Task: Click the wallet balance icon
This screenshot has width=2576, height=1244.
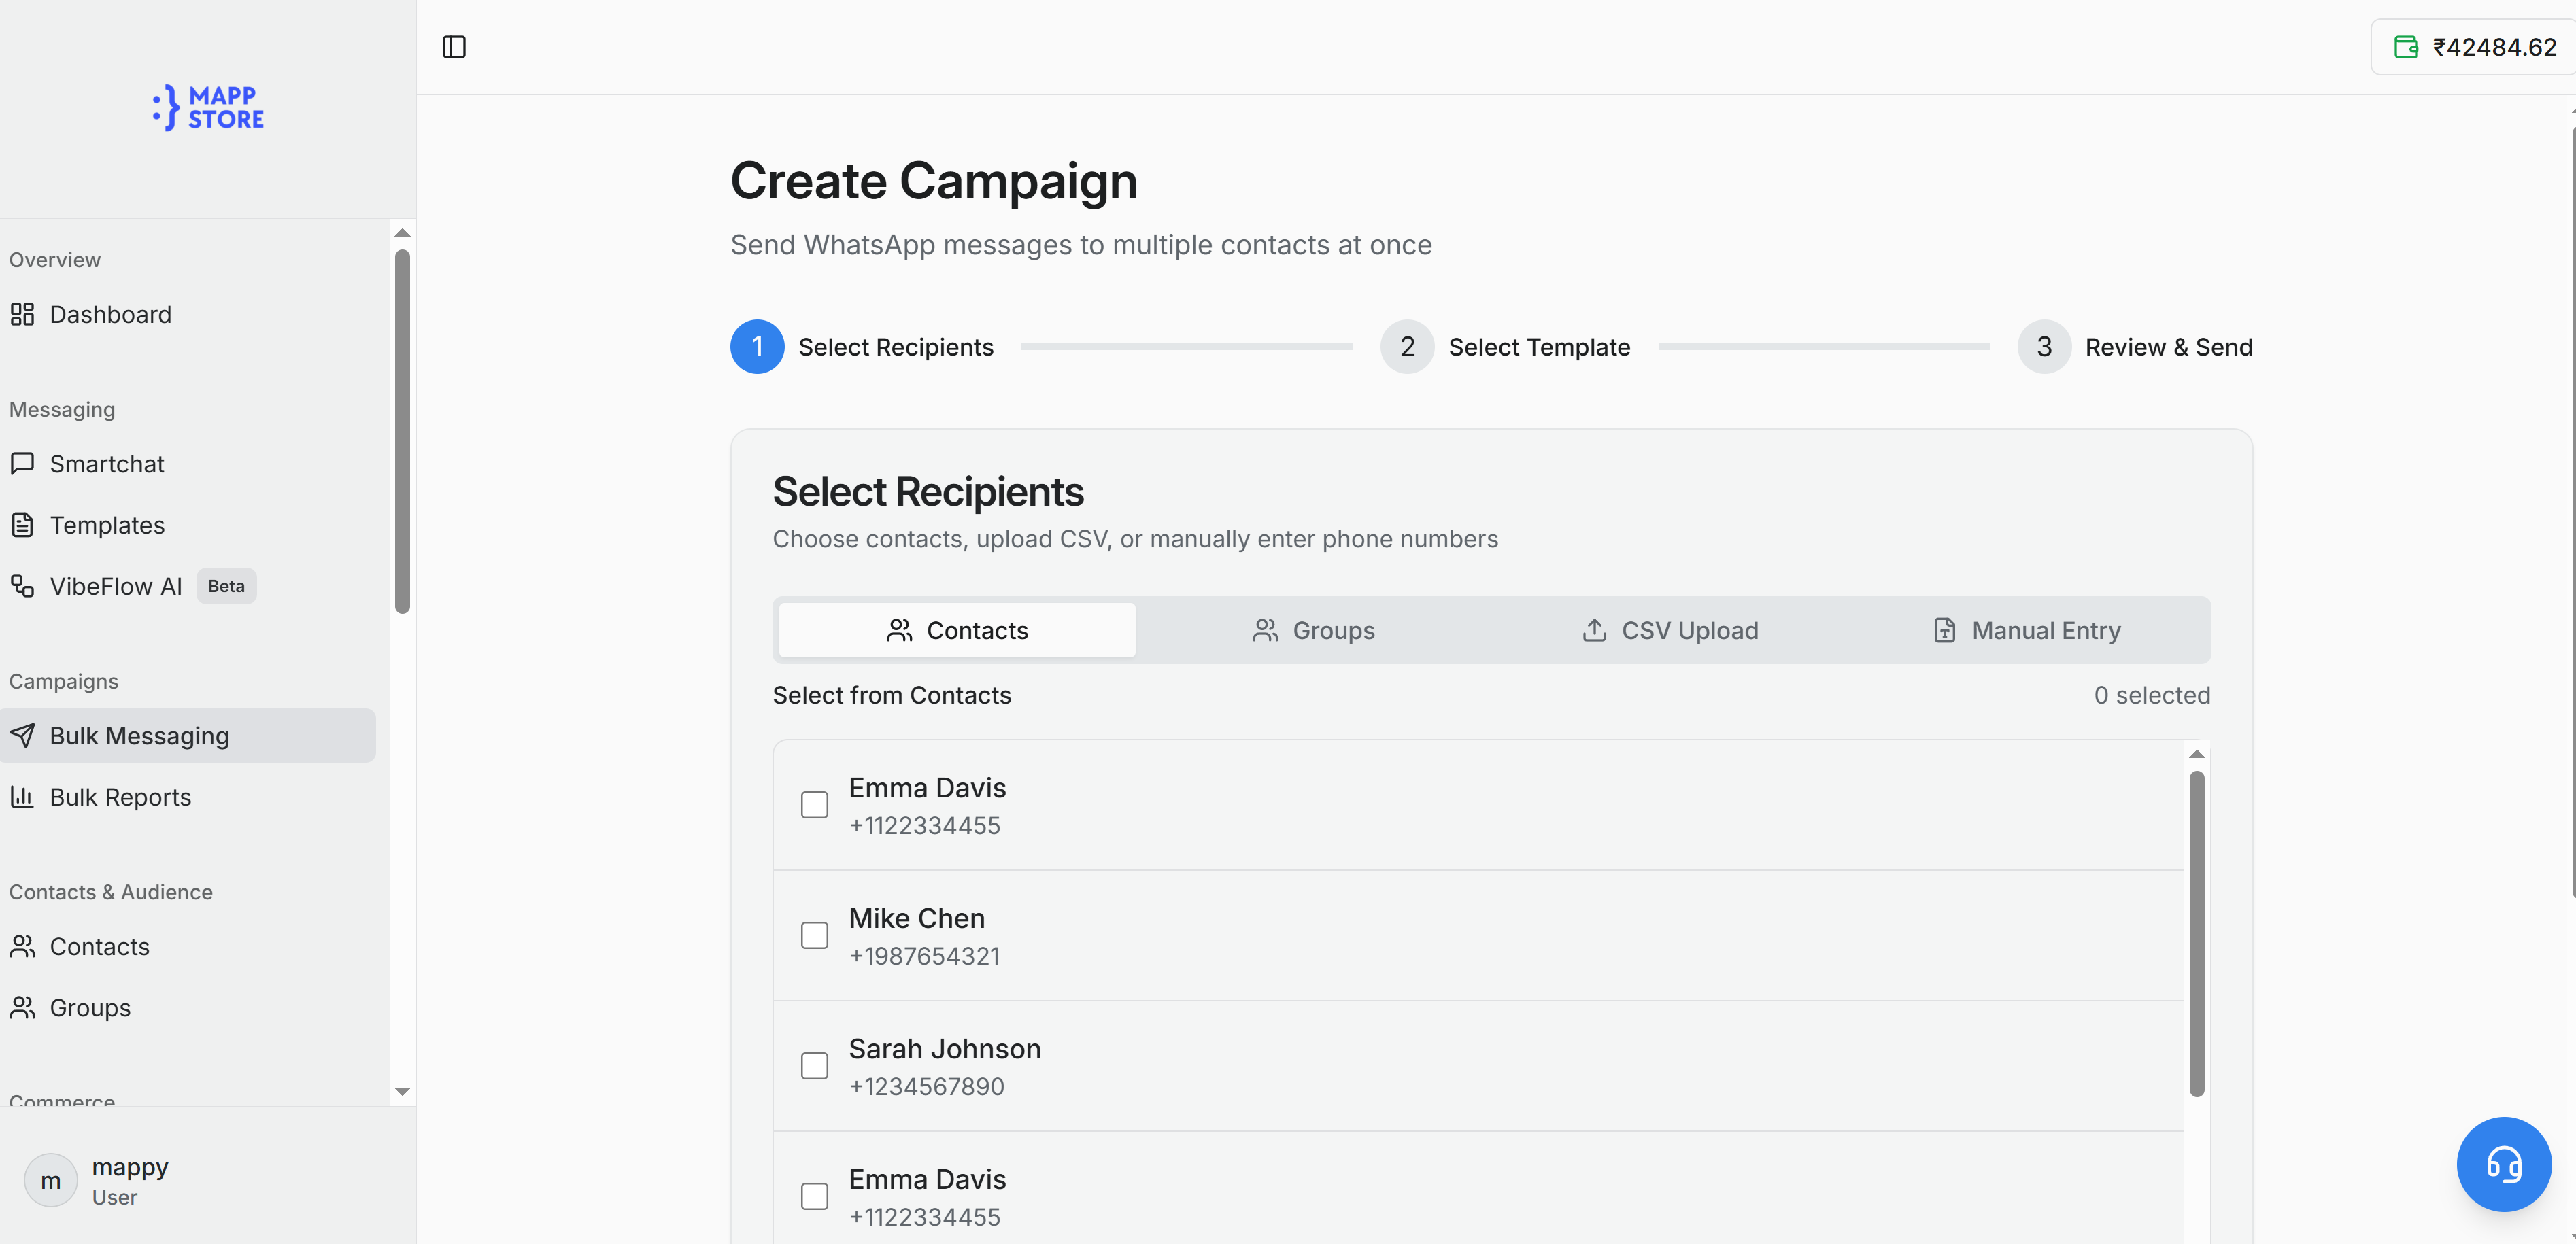Action: (x=2405, y=47)
